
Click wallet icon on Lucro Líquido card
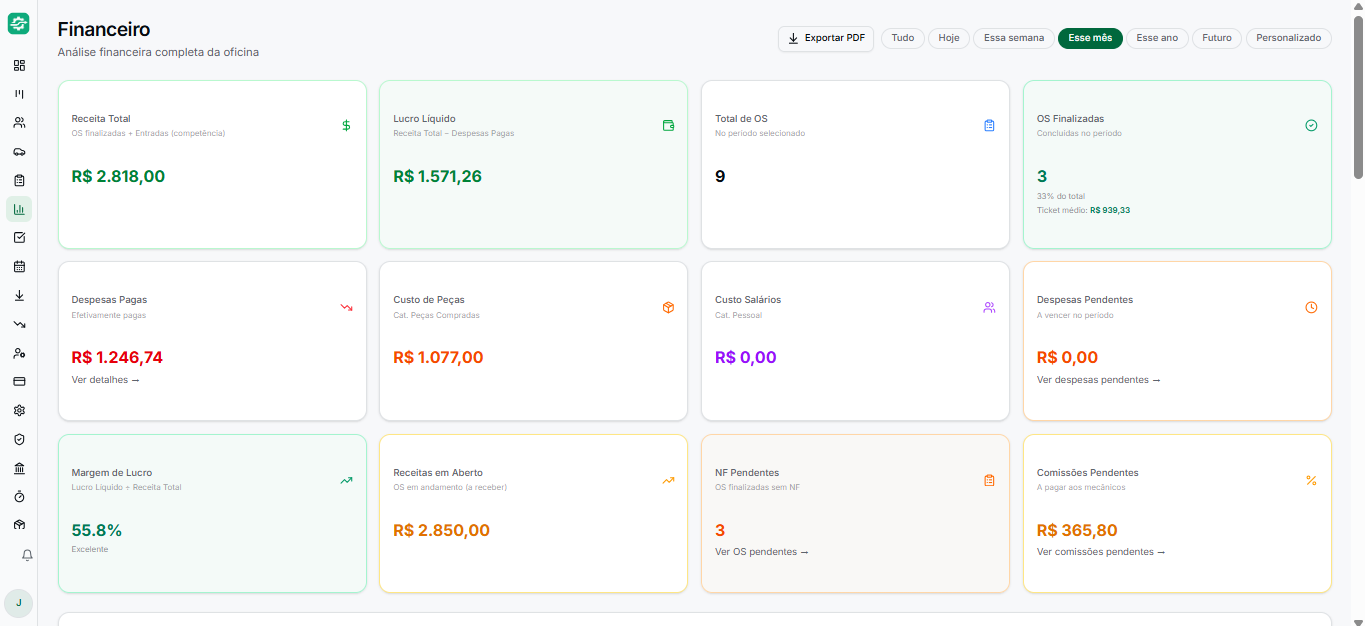pyautogui.click(x=668, y=126)
